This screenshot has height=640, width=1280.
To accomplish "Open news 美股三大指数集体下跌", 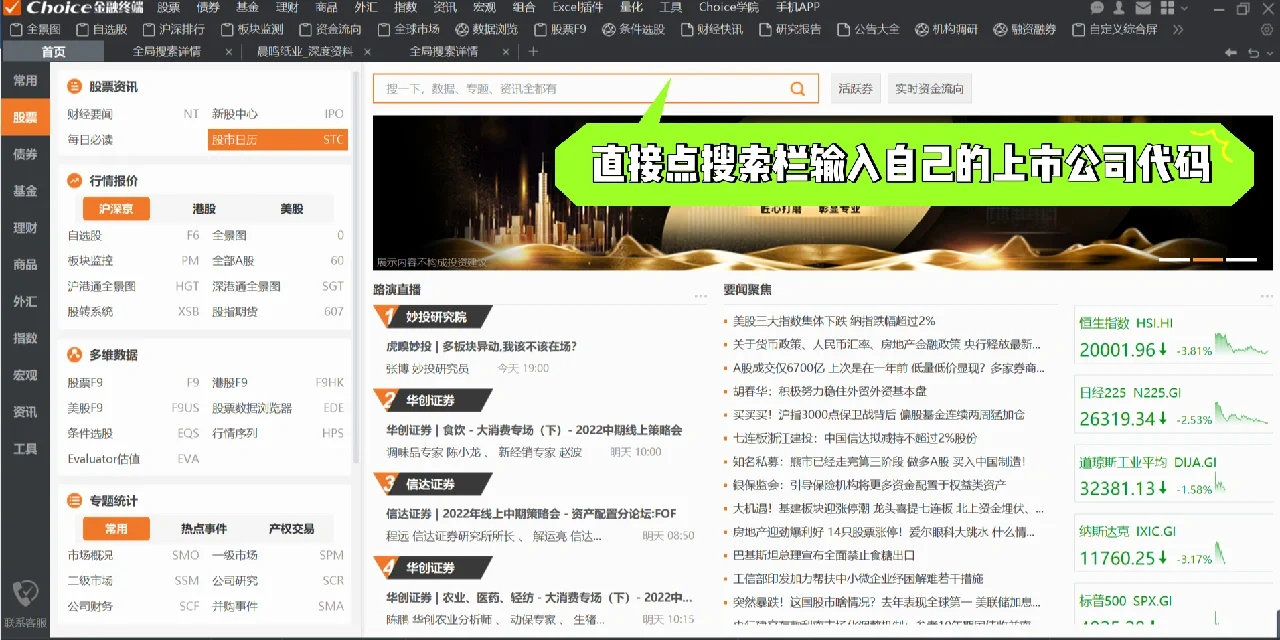I will pyautogui.click(x=834, y=321).
